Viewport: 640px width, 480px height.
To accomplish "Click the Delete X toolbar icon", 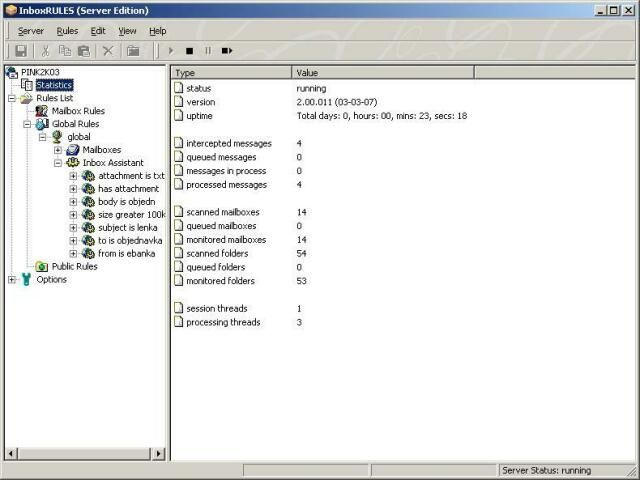I will point(108,50).
